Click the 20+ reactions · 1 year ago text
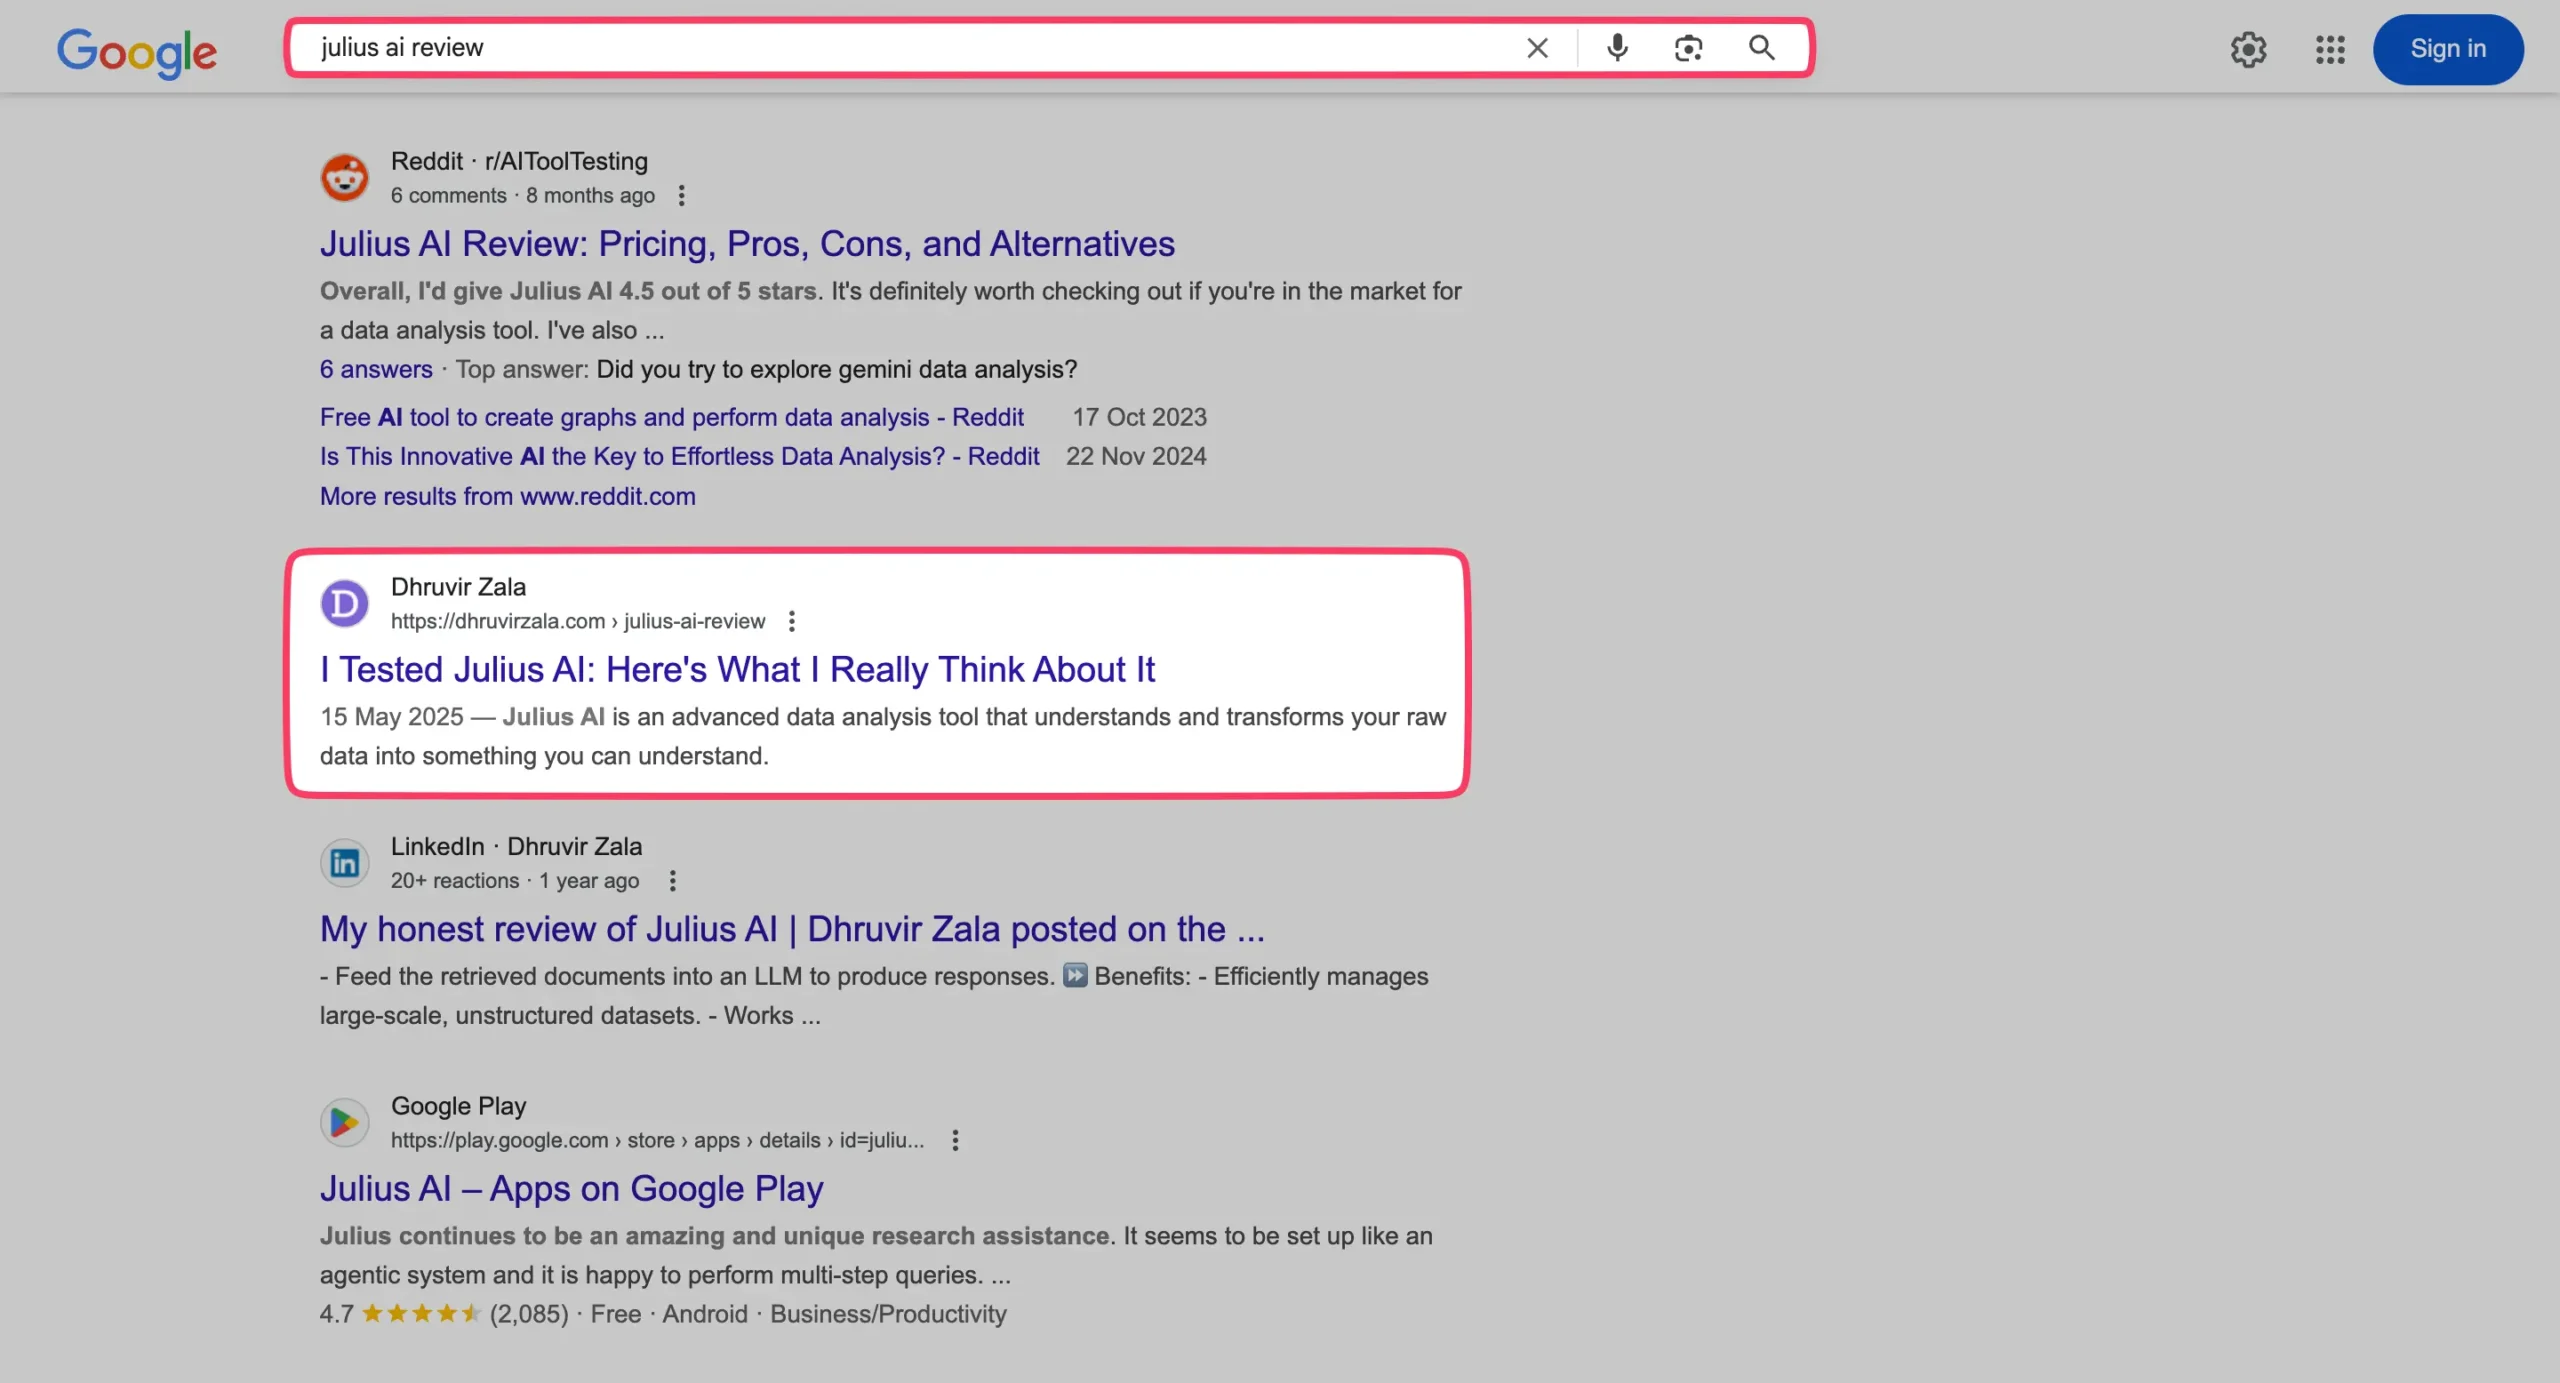 [514, 880]
